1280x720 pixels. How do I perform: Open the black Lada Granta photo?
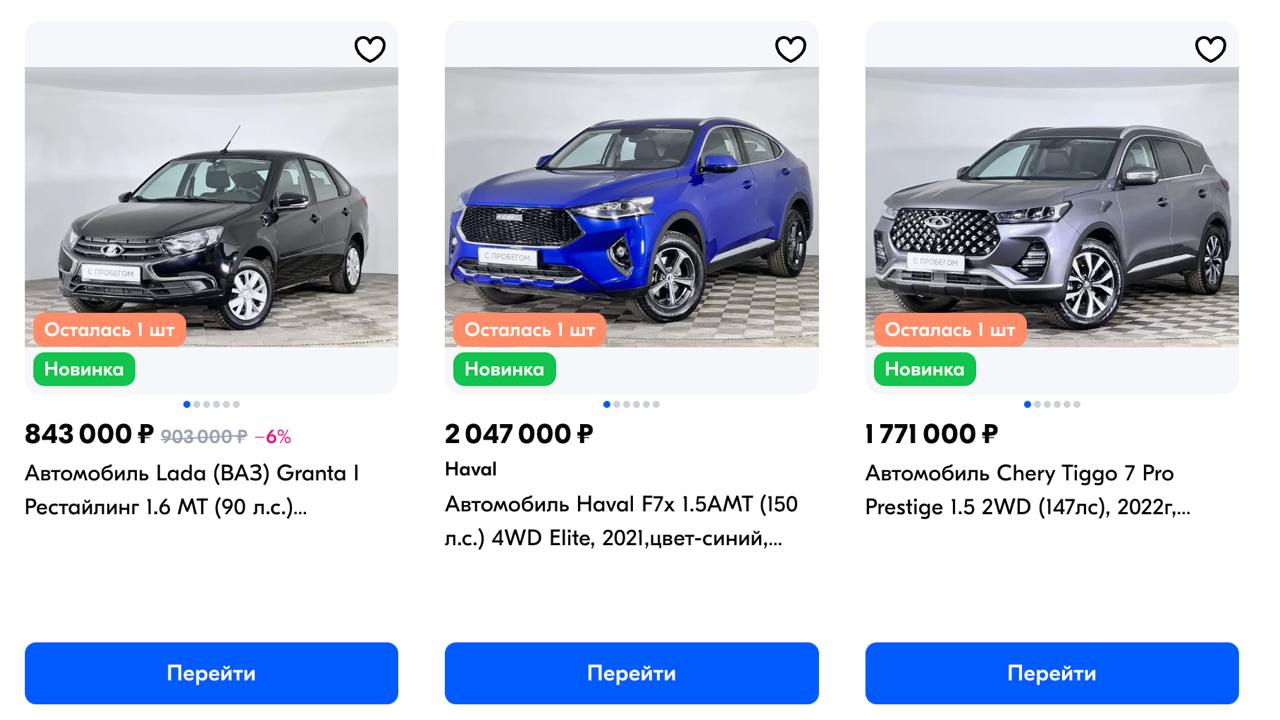pyautogui.click(x=211, y=207)
